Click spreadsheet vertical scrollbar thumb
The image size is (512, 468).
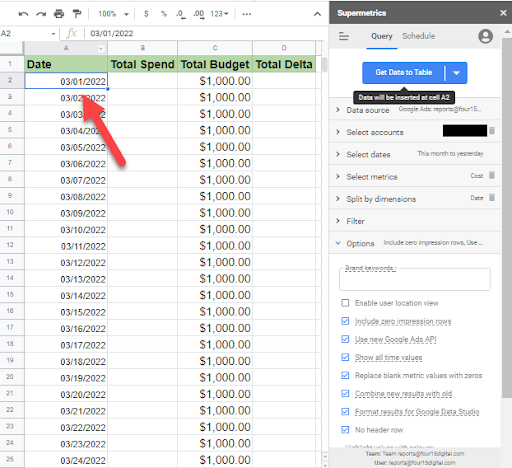pos(324,65)
